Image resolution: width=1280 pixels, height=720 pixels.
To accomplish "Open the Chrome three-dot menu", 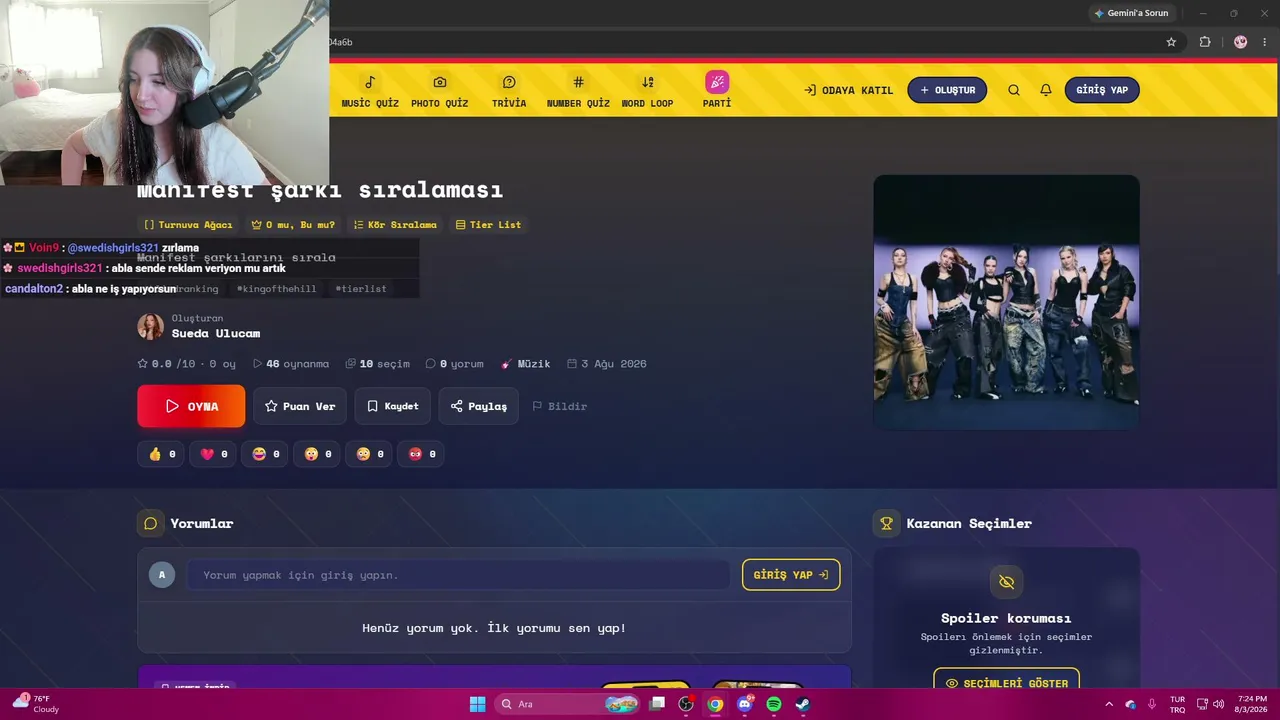I will [1264, 42].
